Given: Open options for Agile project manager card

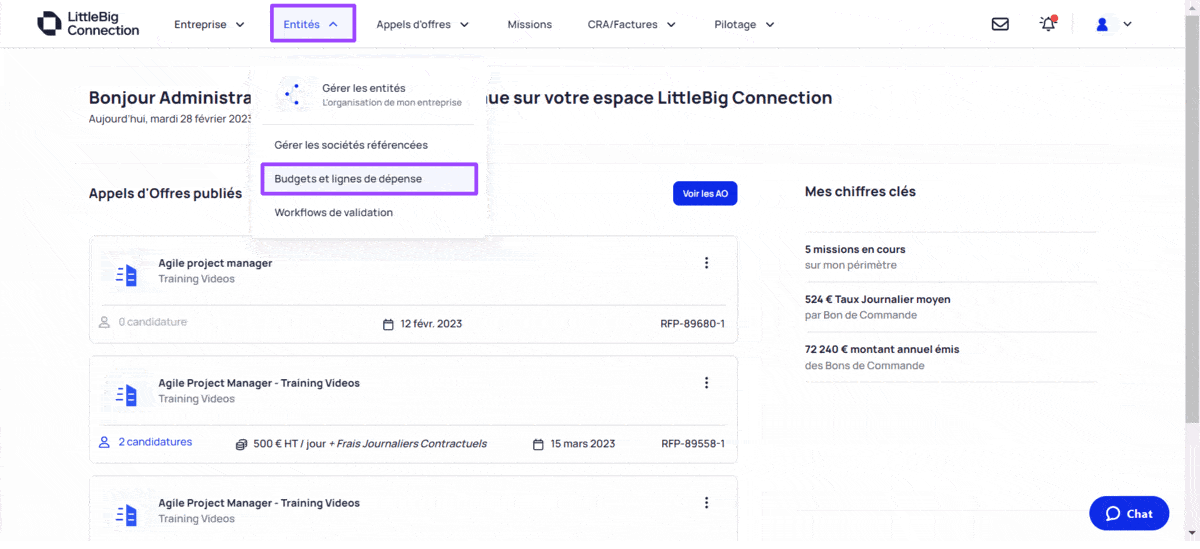Looking at the screenshot, I should pyautogui.click(x=706, y=263).
